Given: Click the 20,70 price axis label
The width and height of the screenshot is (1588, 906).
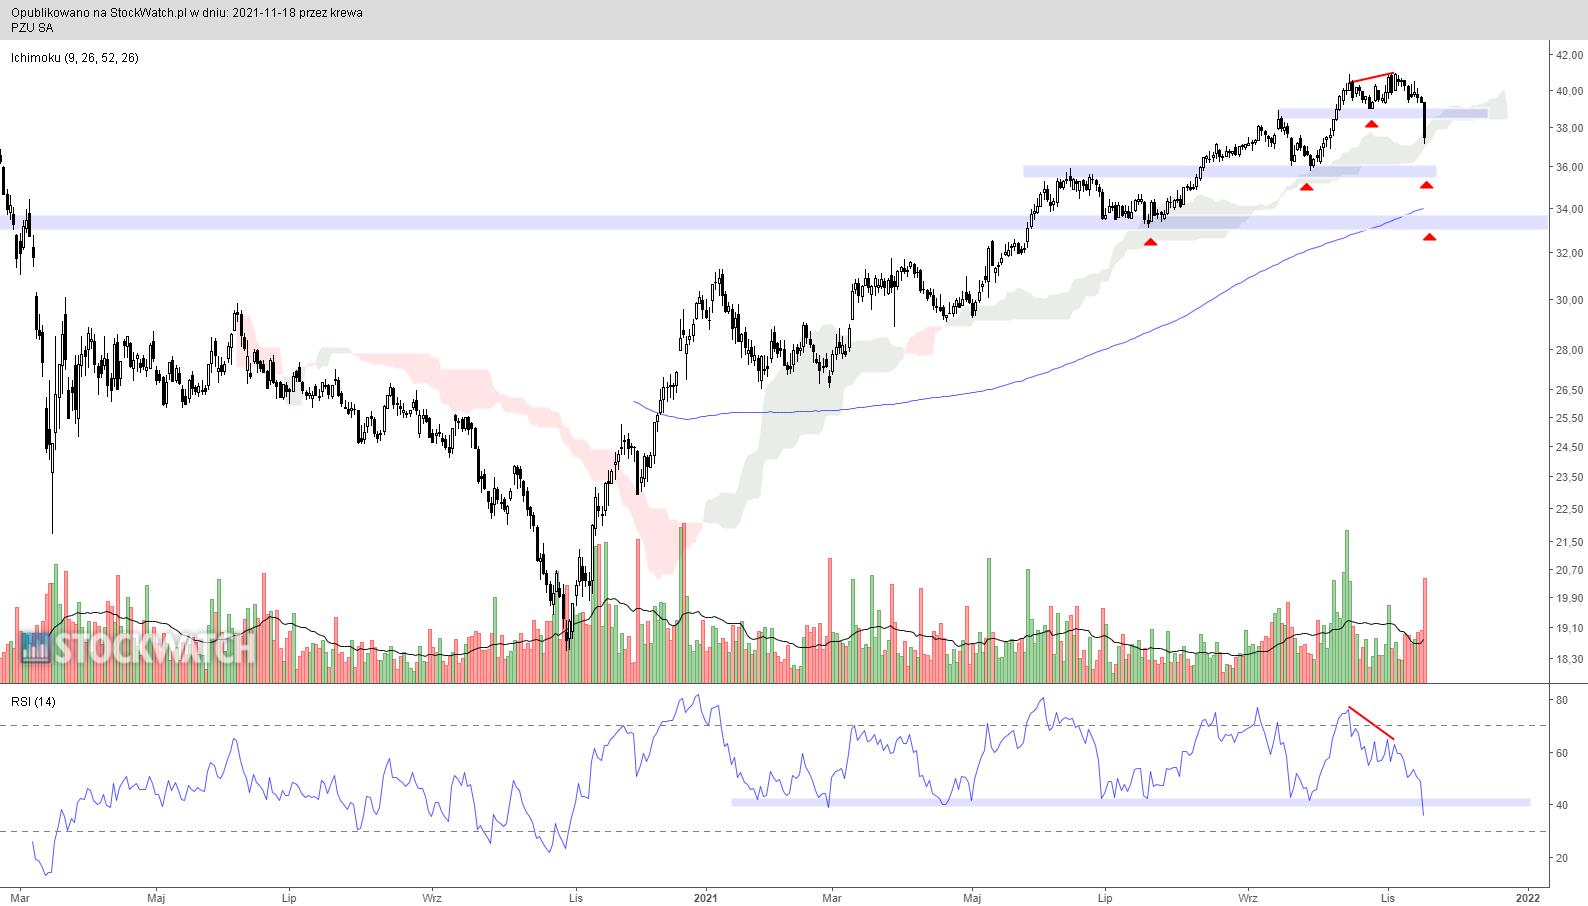Looking at the screenshot, I should [1568, 569].
